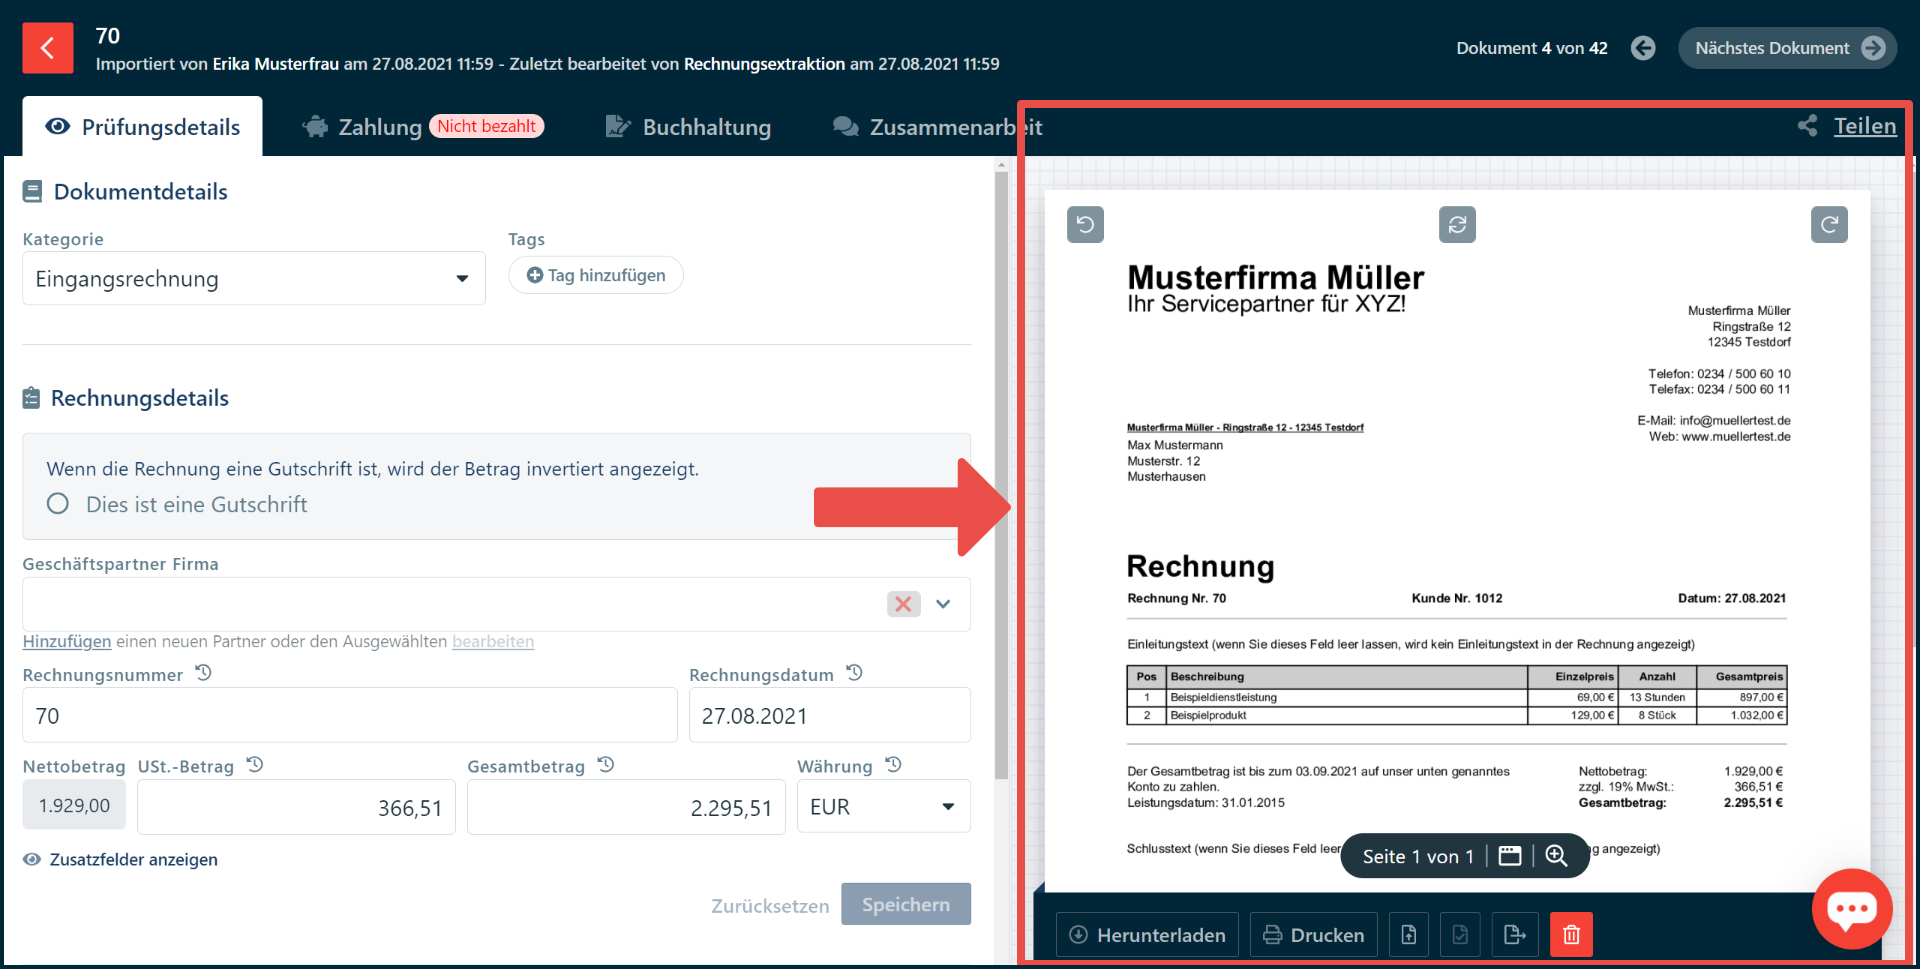The width and height of the screenshot is (1920, 969).
Task: Go to previous document arrow
Action: [1643, 48]
